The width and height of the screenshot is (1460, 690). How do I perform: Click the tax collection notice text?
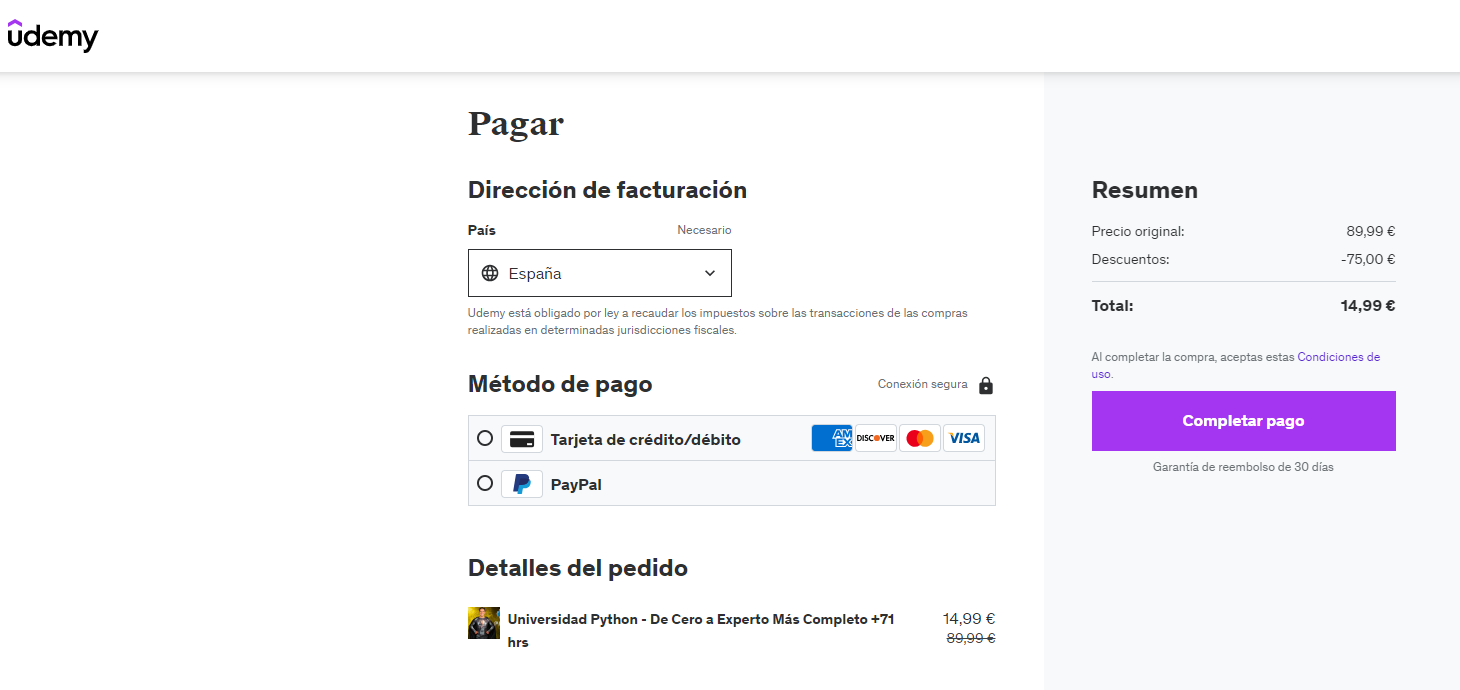[x=718, y=321]
